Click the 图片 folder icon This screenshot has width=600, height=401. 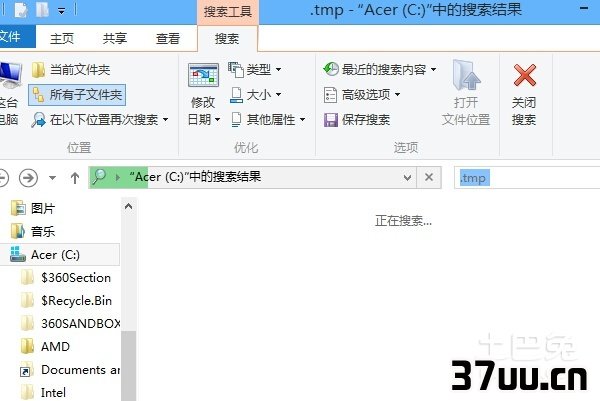[x=18, y=209]
